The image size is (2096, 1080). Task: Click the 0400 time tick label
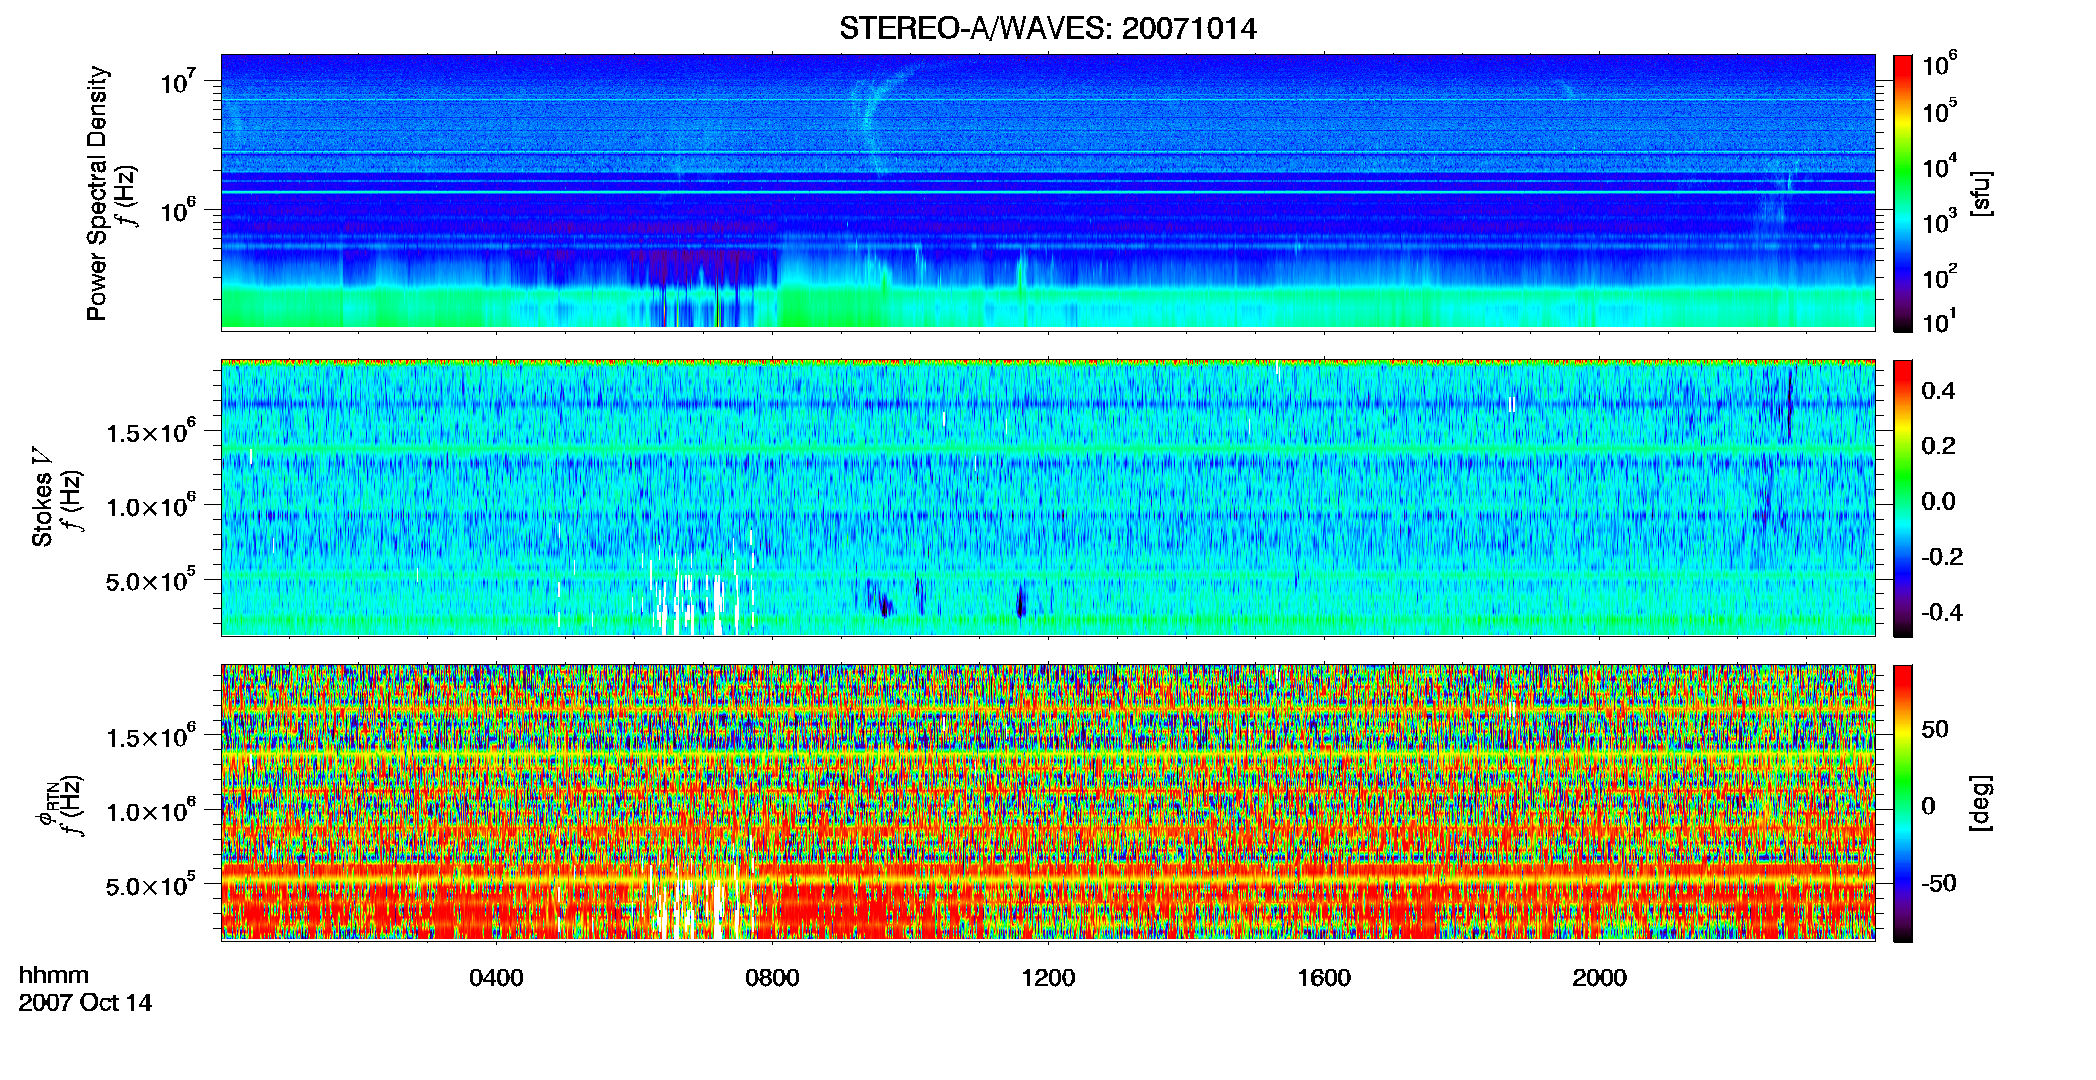(x=496, y=978)
